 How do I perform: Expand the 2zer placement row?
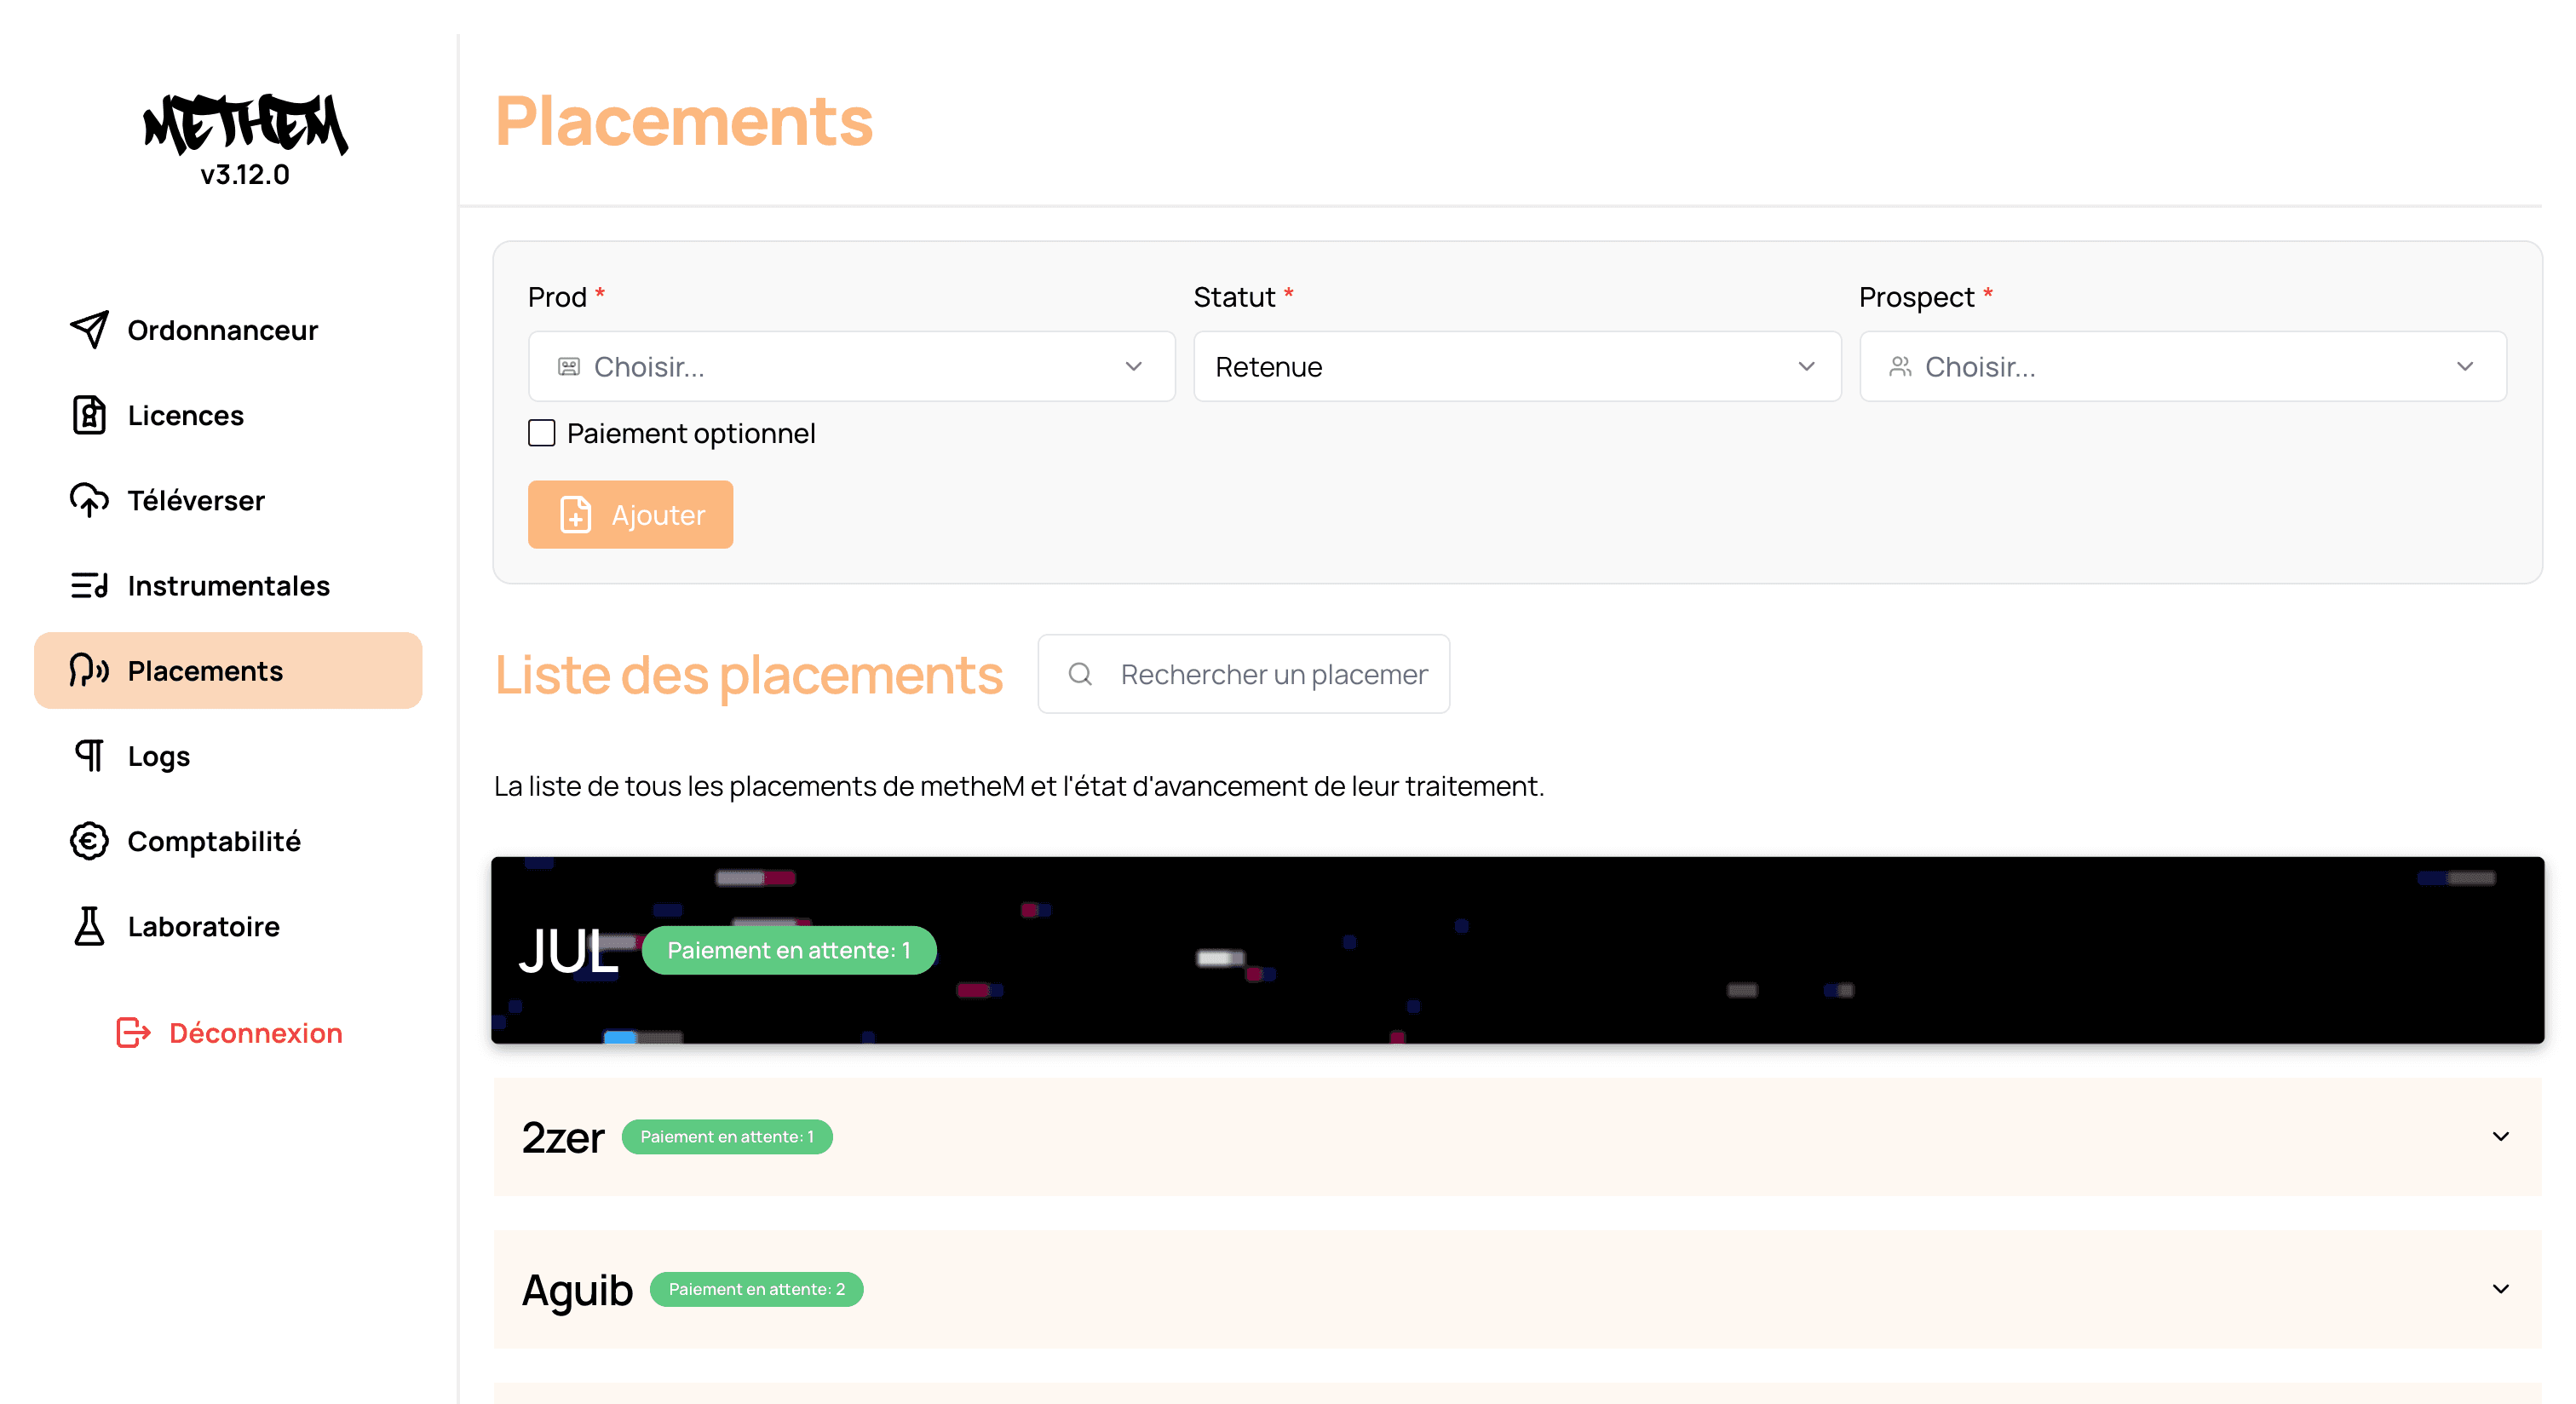click(2501, 1136)
